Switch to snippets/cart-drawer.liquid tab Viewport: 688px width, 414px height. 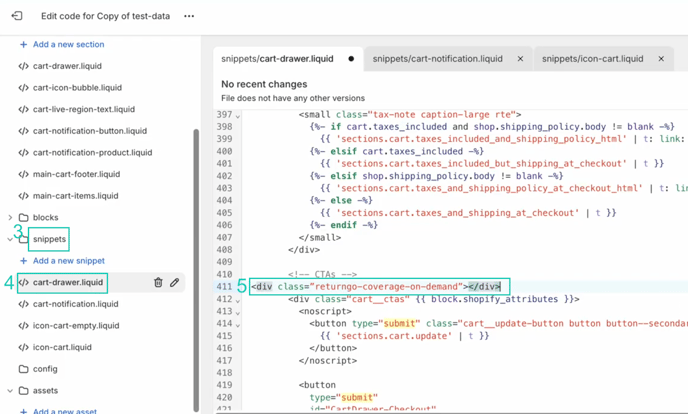tap(277, 59)
